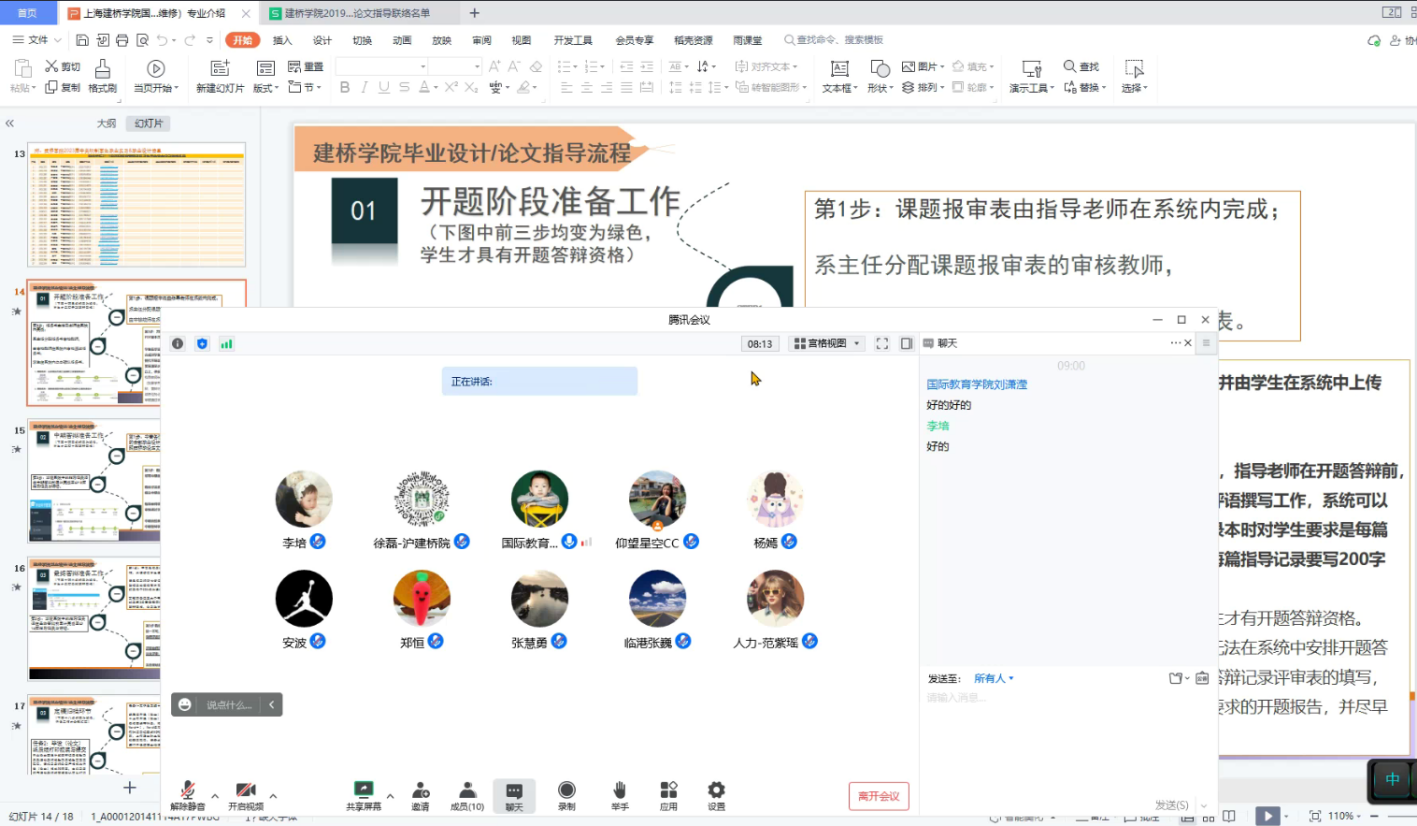The image size is (1417, 826).
Task: Click the Invite (邀请) icon
Action: point(420,791)
